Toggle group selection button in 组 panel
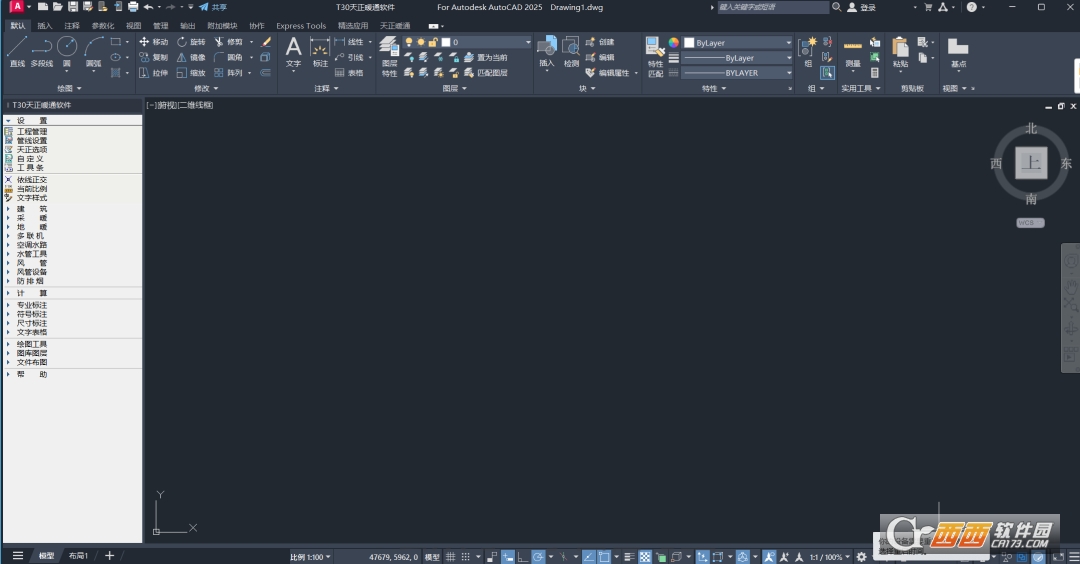 (827, 72)
